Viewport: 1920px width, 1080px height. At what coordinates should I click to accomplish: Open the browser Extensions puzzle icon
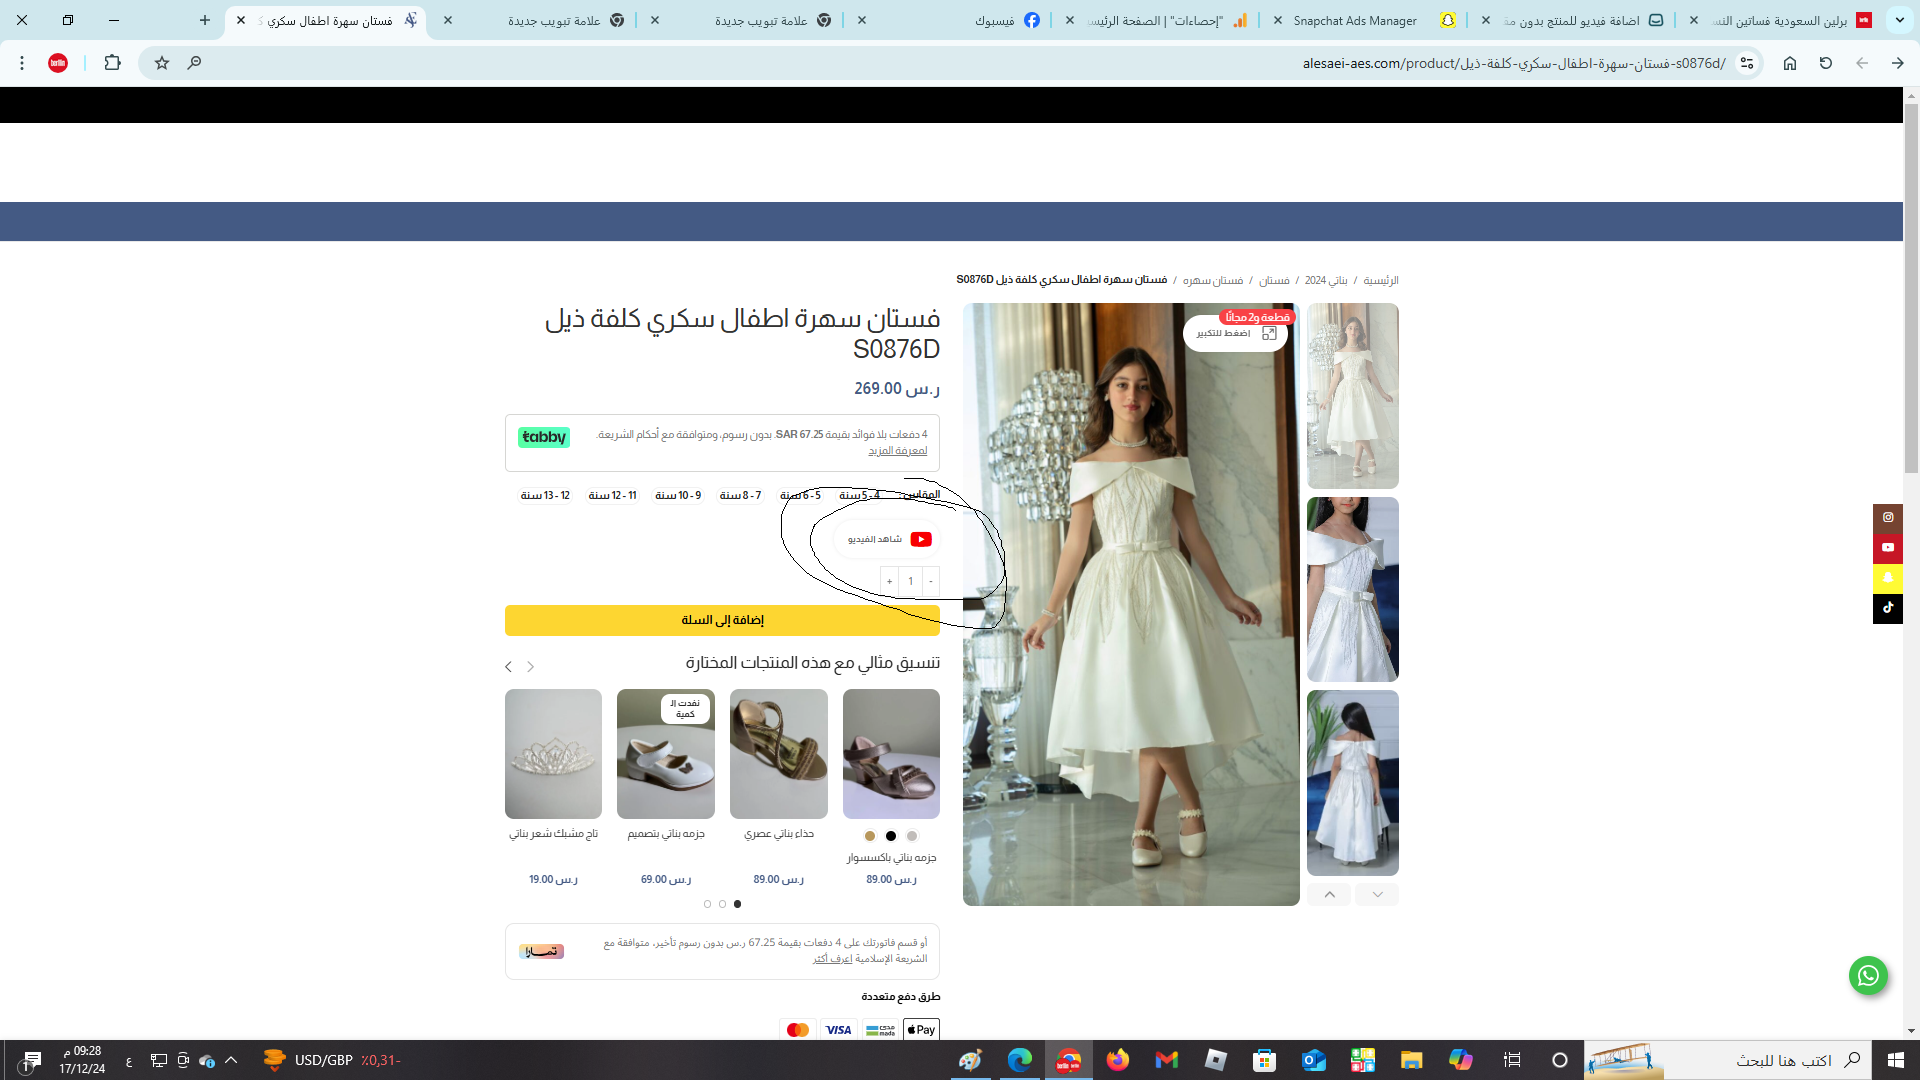point(112,63)
